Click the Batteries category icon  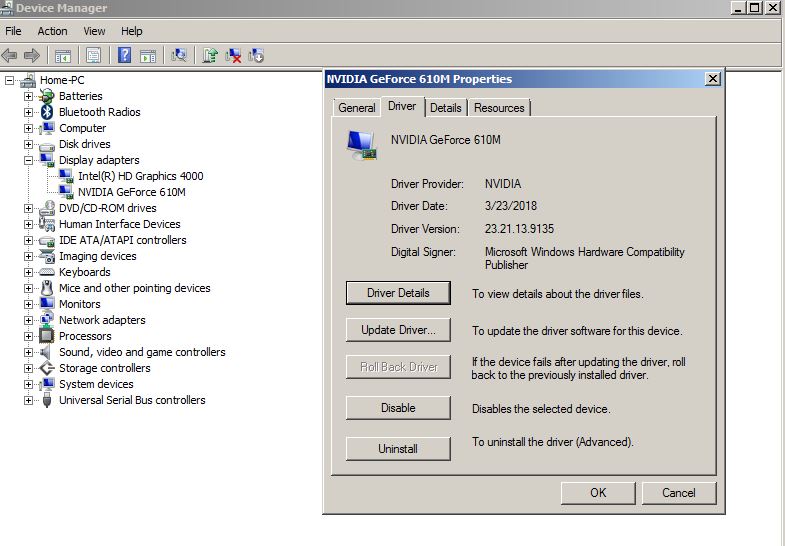pyautogui.click(x=47, y=96)
